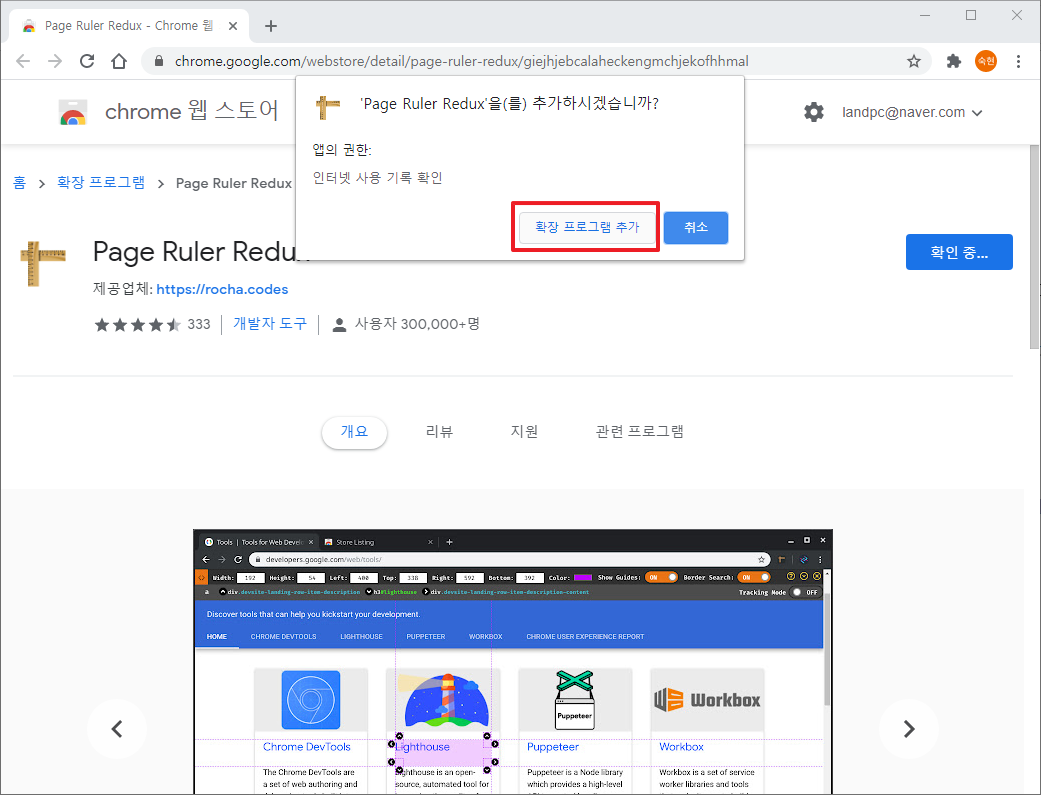Open the 관련 프로그램 tab
This screenshot has width=1041, height=795.
[638, 431]
